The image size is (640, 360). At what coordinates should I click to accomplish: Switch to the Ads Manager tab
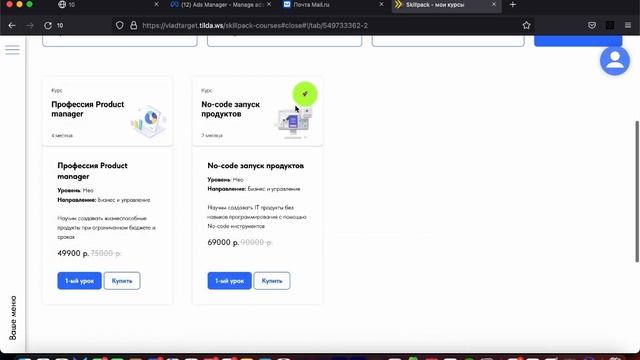tap(220, 4)
